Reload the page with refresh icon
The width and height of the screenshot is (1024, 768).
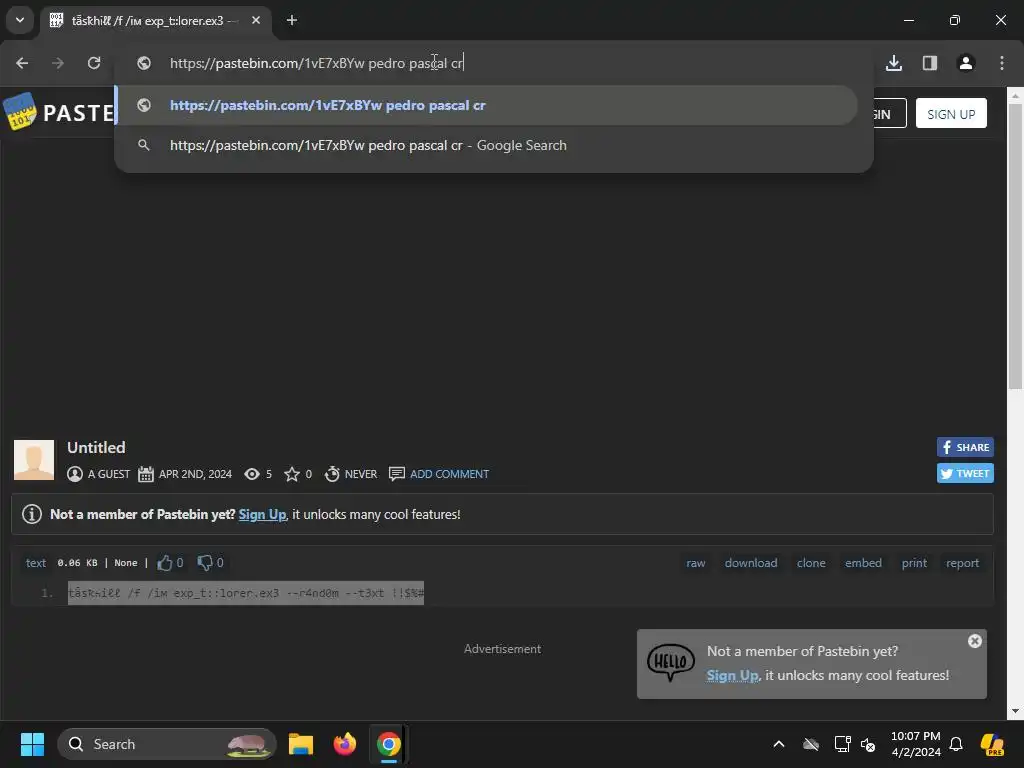click(x=94, y=63)
